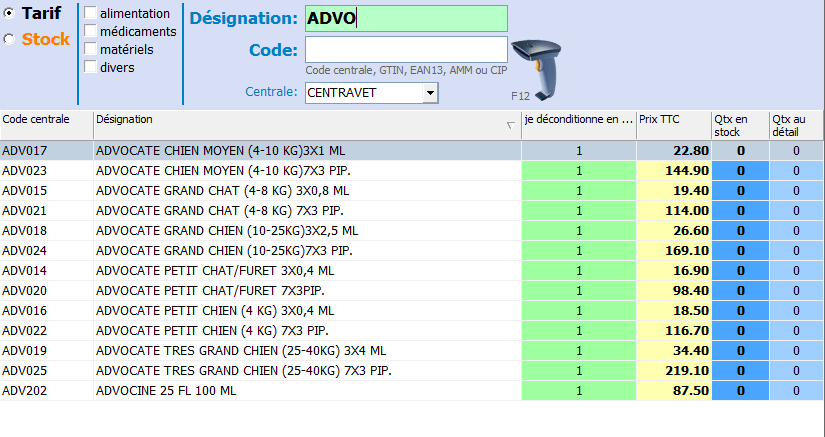Click the price 22.80
Image resolution: width=825 pixels, height=437 pixels.
[x=691, y=151]
